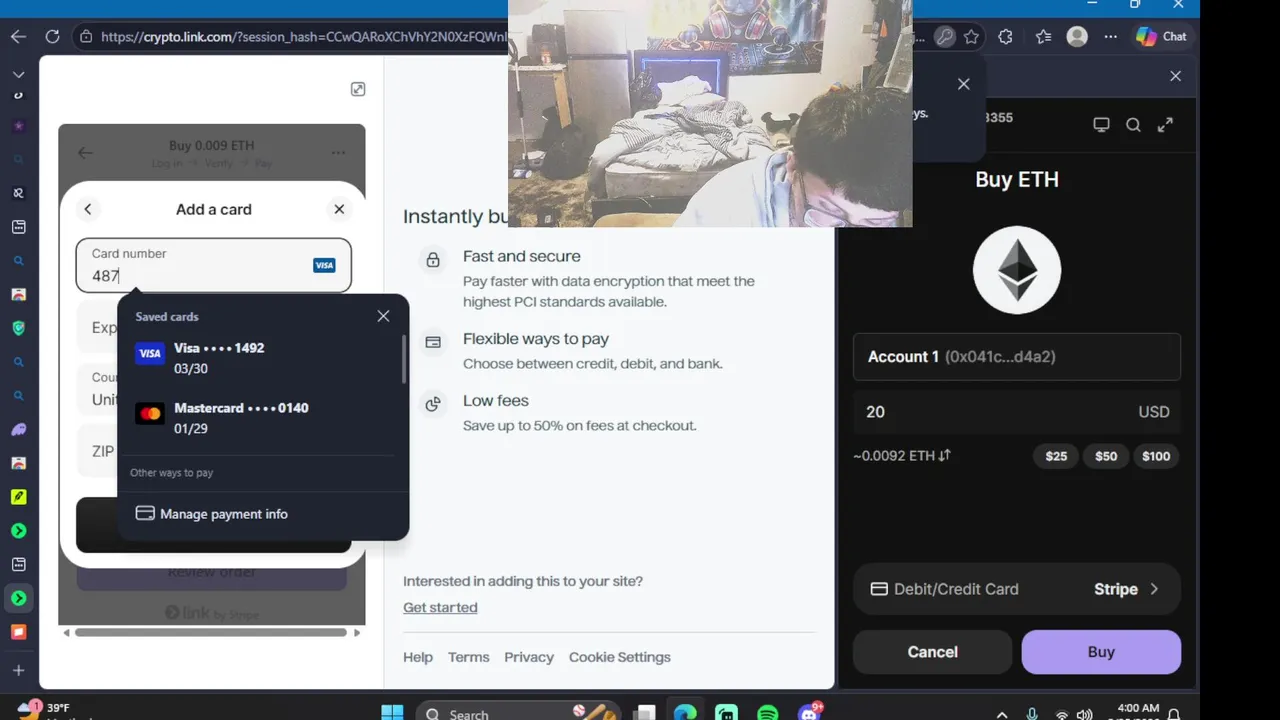The height and width of the screenshot is (720, 1280).
Task: Open Debit/Credit Card Stripe payment selector
Action: click(x=1017, y=589)
